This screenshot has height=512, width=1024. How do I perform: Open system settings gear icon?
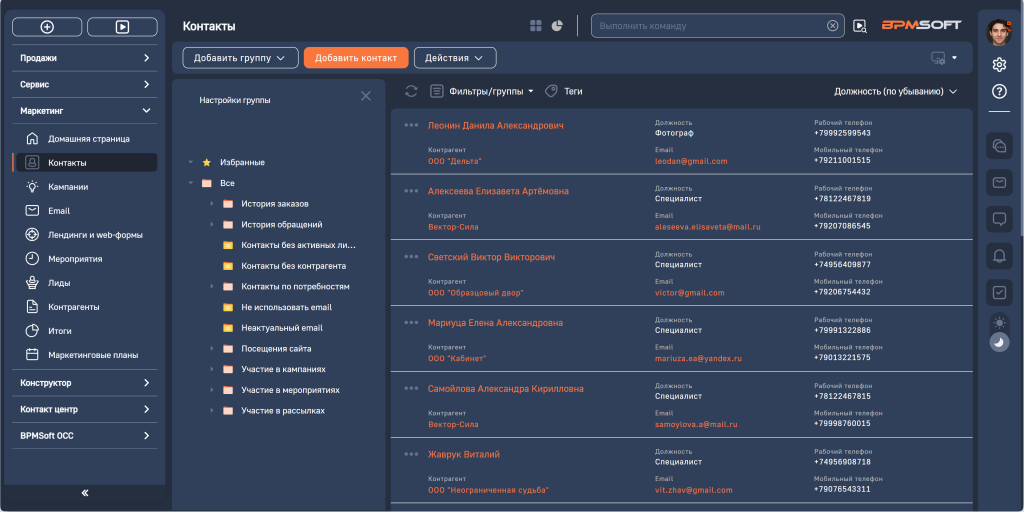pyautogui.click(x=998, y=65)
